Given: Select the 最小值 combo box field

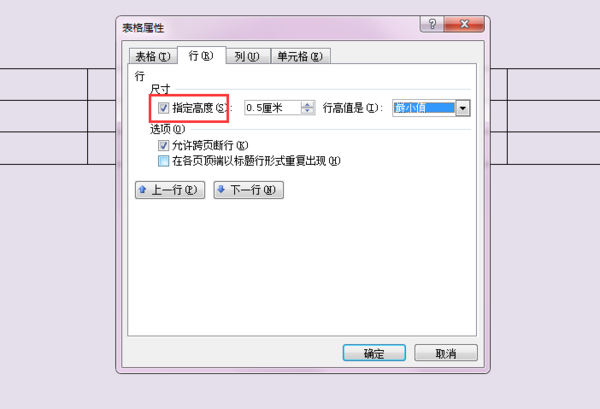Looking at the screenshot, I should pos(424,108).
